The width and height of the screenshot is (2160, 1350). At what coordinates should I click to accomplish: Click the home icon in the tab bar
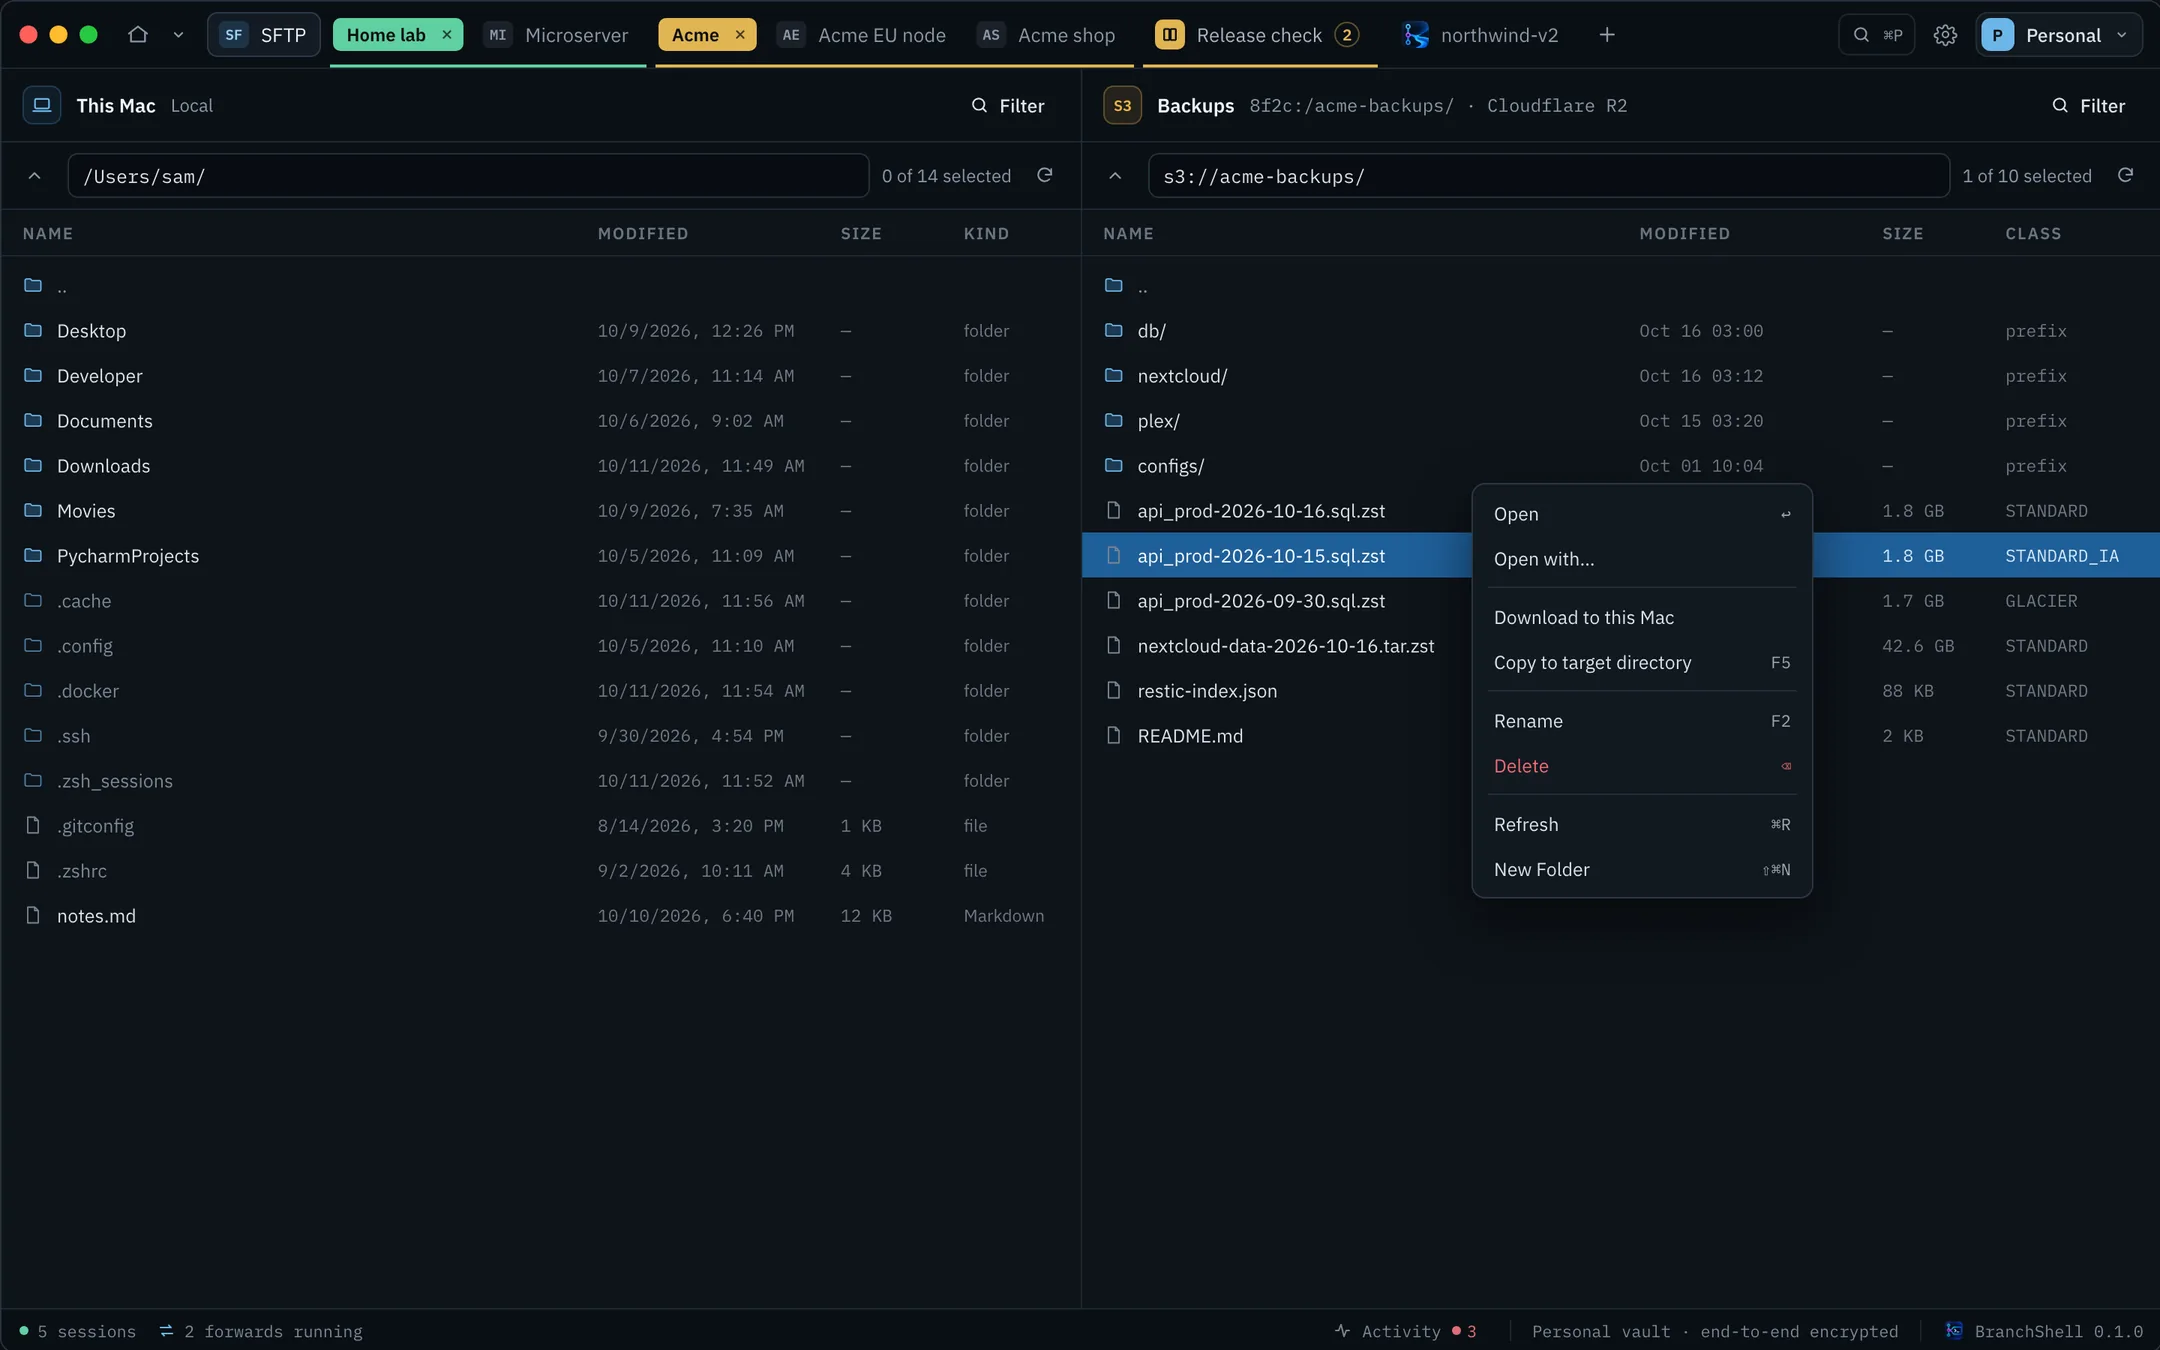(x=138, y=35)
